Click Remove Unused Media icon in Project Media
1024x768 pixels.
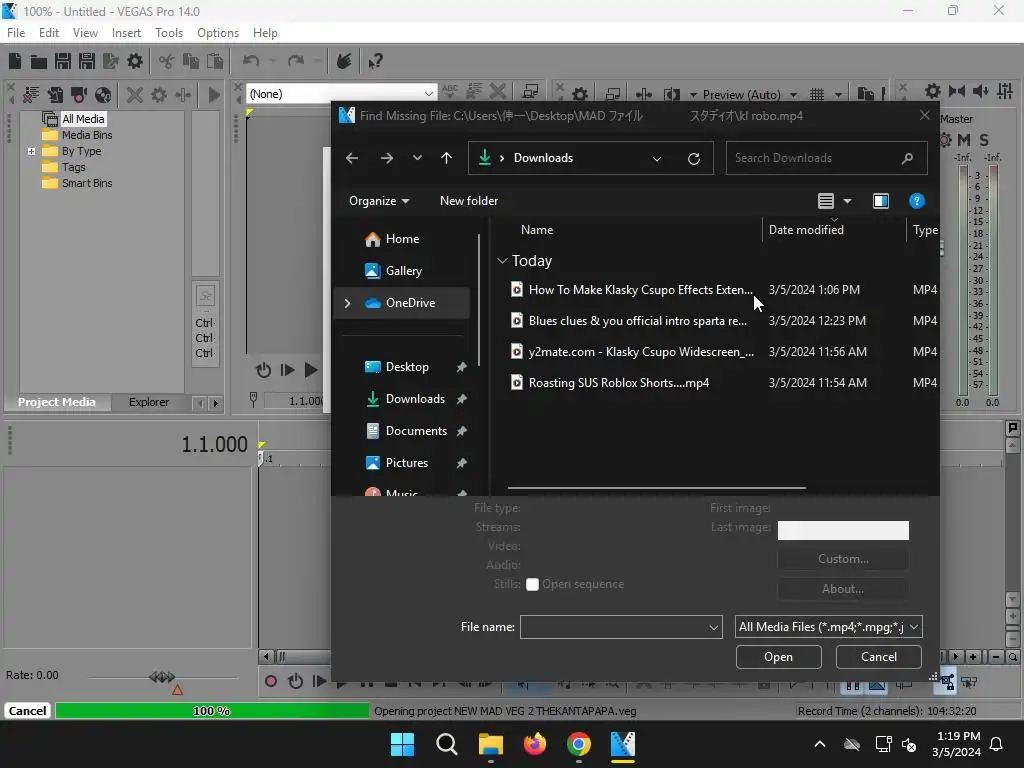(x=31, y=95)
